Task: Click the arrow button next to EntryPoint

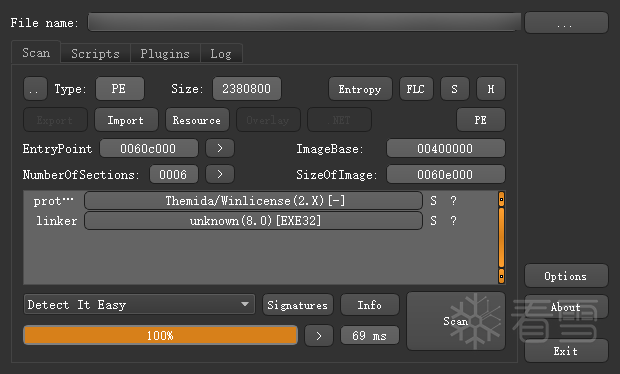Action: (x=220, y=148)
